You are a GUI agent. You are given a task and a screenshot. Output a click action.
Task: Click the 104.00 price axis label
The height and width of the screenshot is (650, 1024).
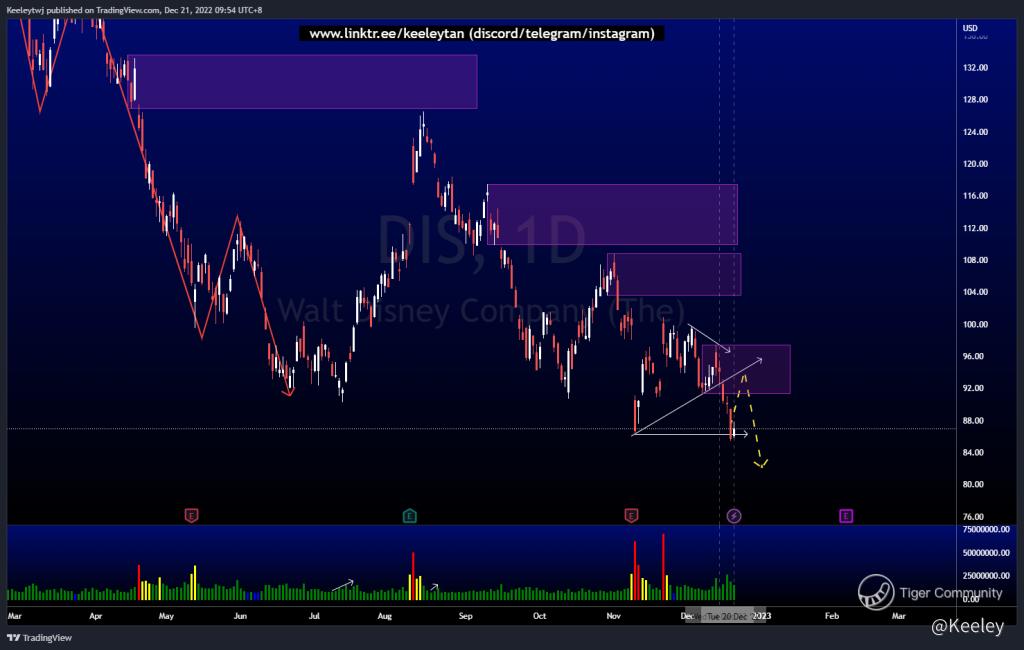pyautogui.click(x=975, y=292)
